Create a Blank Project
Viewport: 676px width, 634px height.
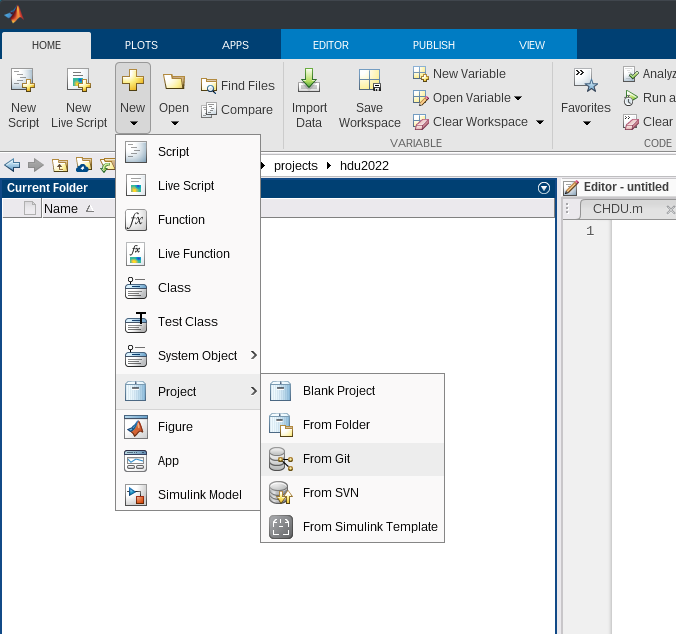coord(338,391)
